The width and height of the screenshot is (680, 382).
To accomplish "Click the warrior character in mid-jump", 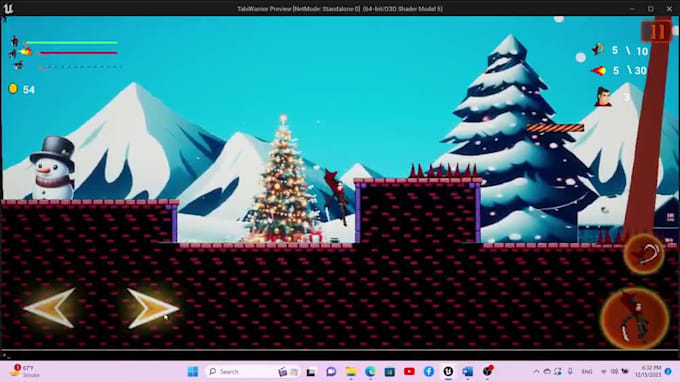I will click(x=337, y=196).
